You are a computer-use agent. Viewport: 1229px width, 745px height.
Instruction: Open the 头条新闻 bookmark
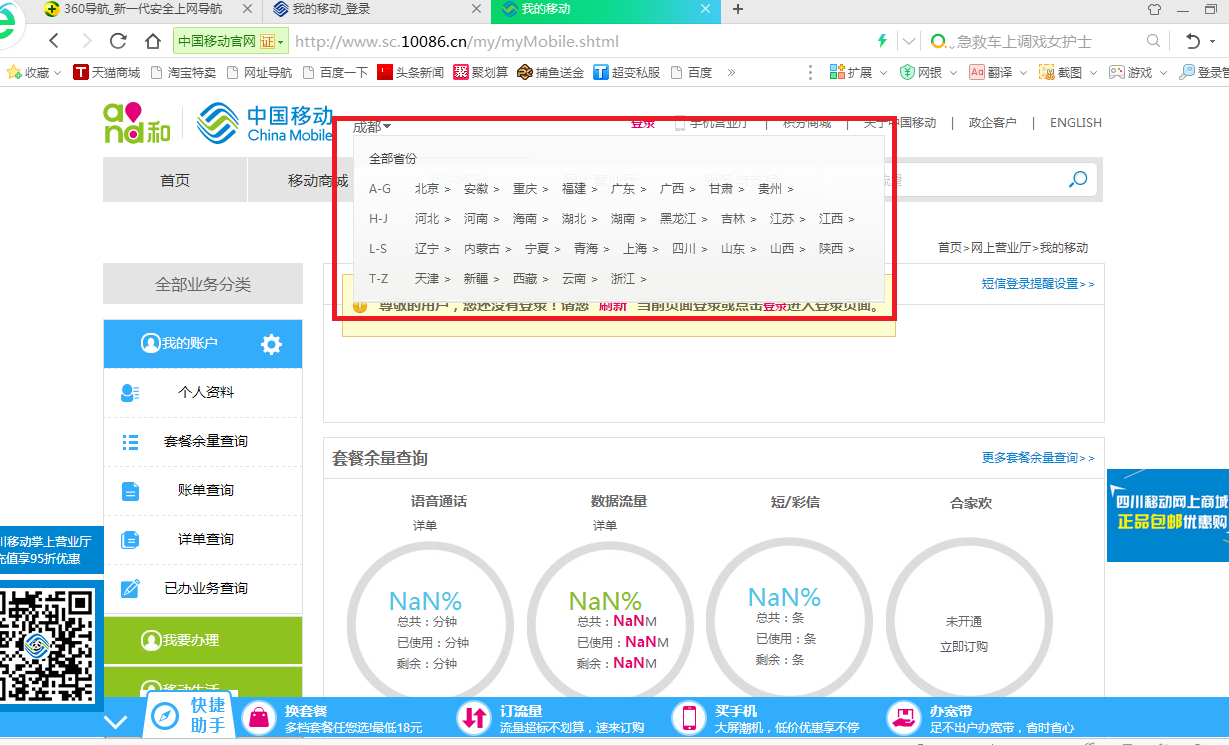[410, 72]
